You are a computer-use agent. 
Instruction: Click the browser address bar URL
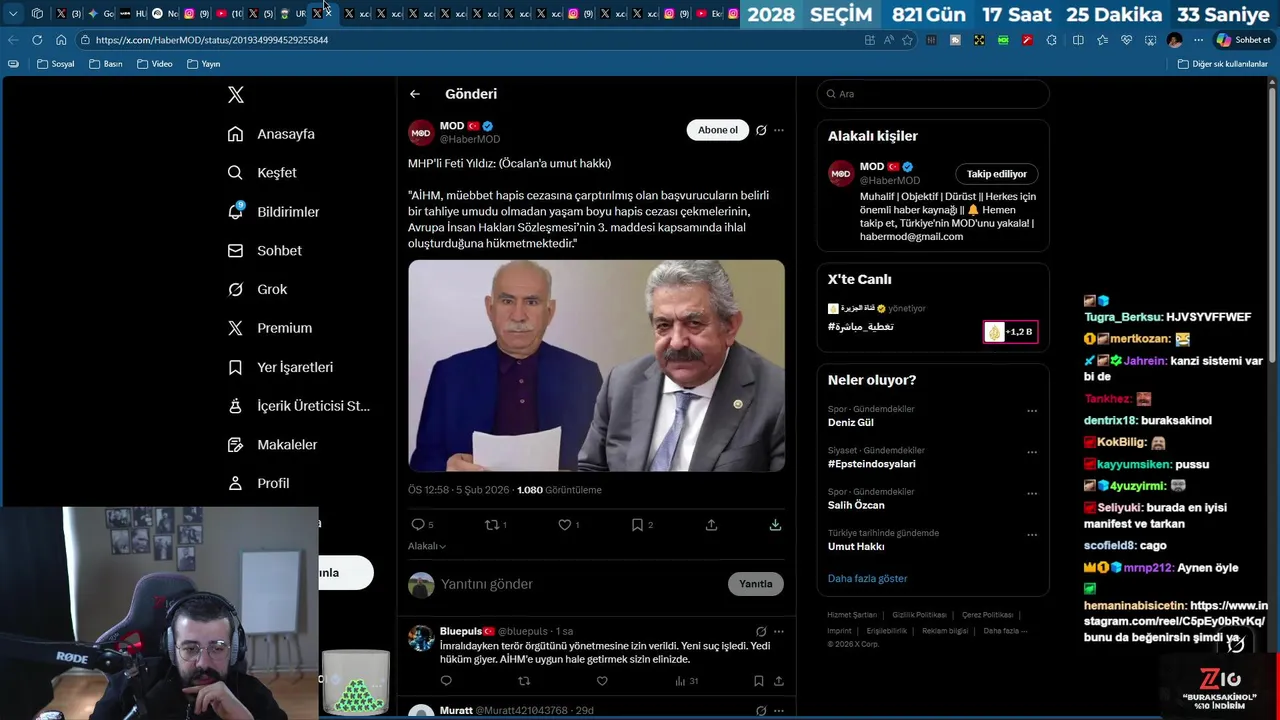click(x=212, y=40)
